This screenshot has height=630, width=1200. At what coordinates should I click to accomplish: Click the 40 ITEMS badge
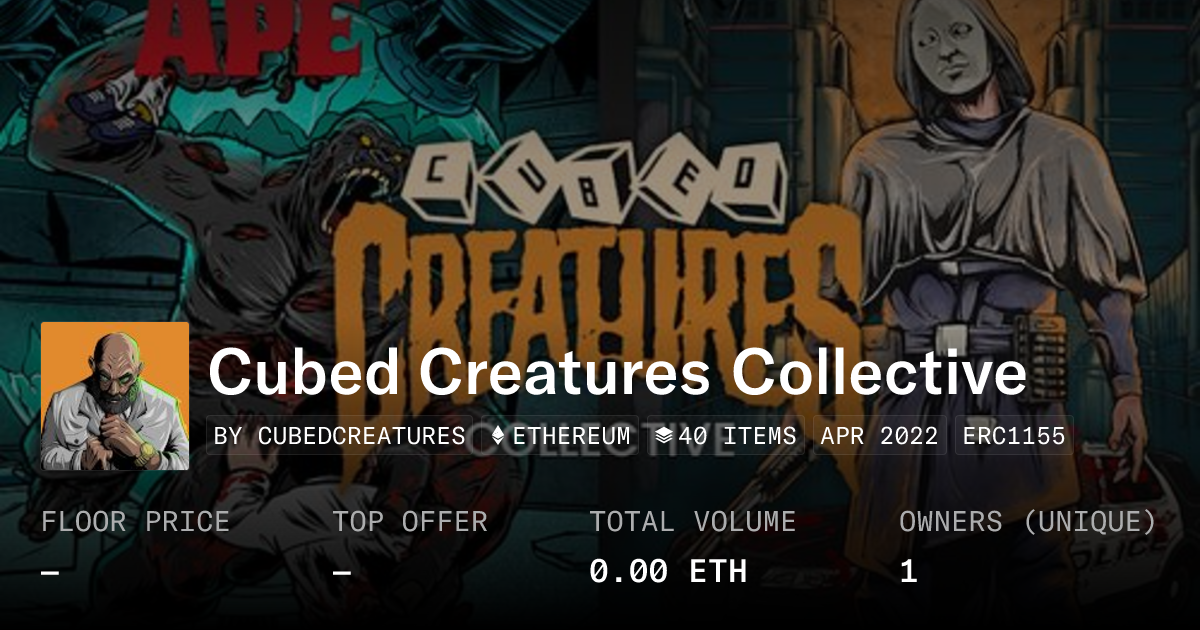(x=726, y=436)
